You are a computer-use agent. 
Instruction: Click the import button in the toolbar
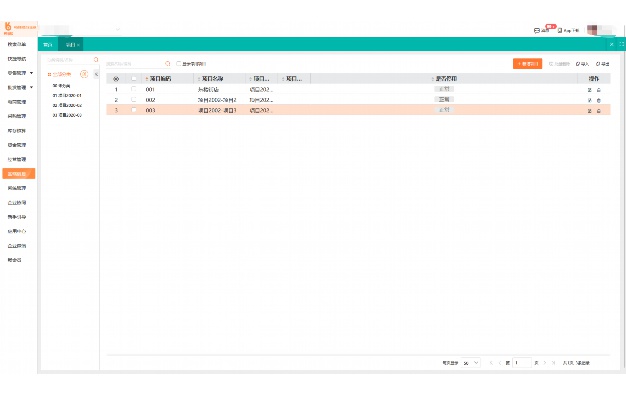point(582,64)
